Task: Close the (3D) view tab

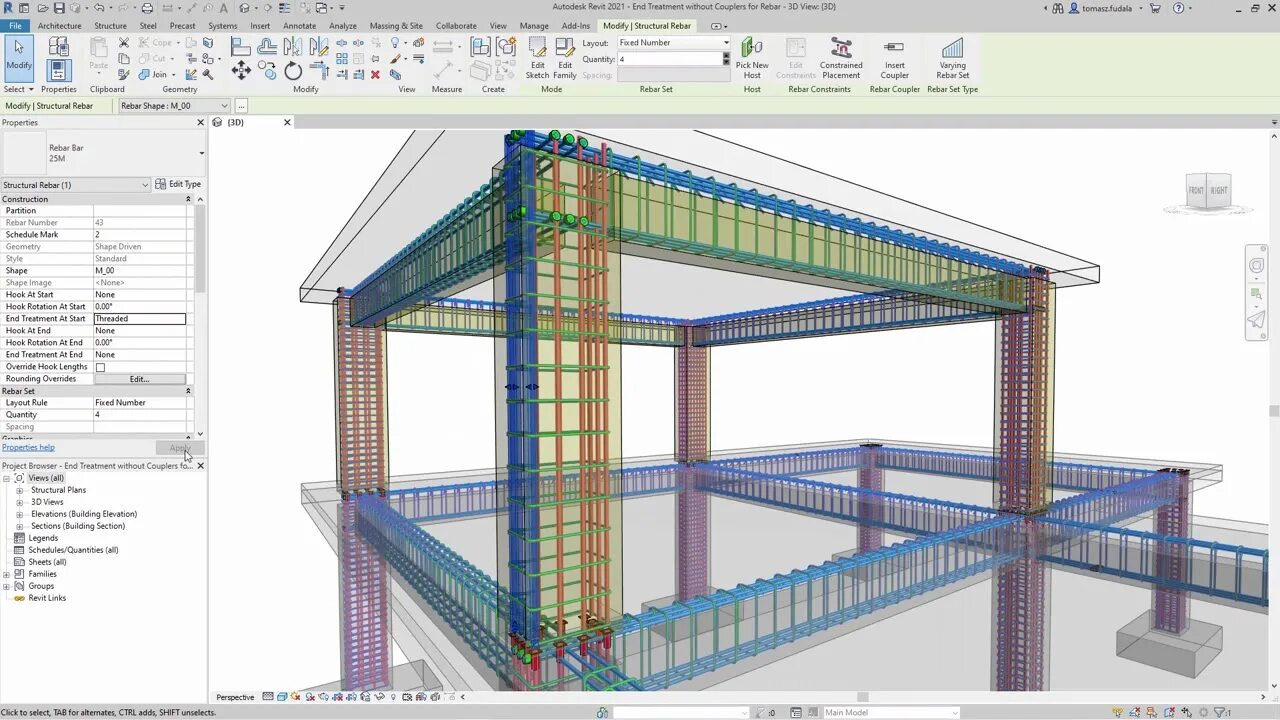Action: click(x=287, y=122)
